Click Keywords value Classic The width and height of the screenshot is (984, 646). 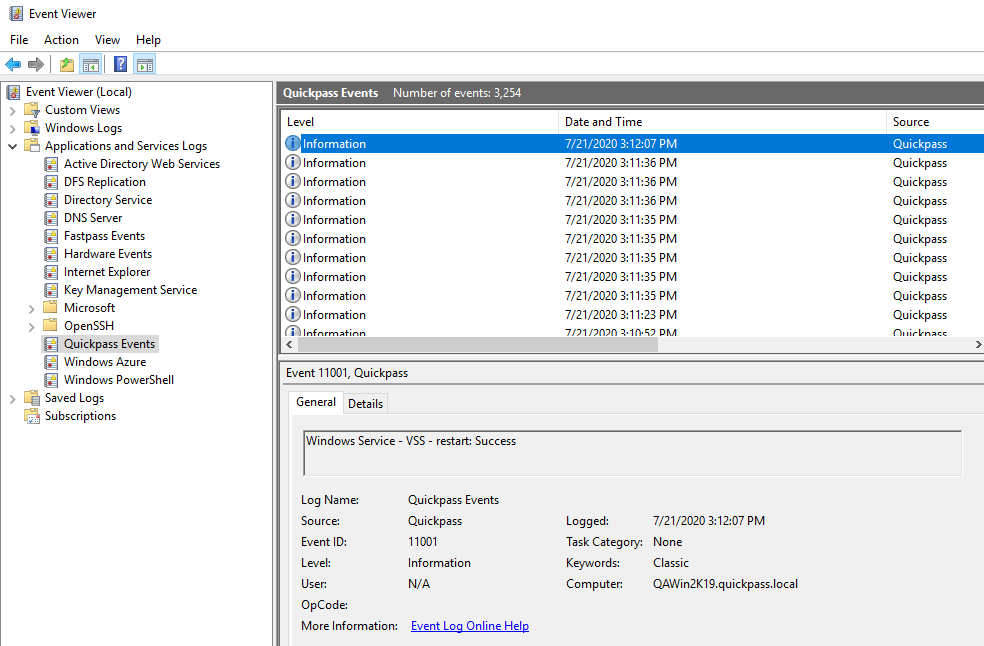click(x=670, y=563)
